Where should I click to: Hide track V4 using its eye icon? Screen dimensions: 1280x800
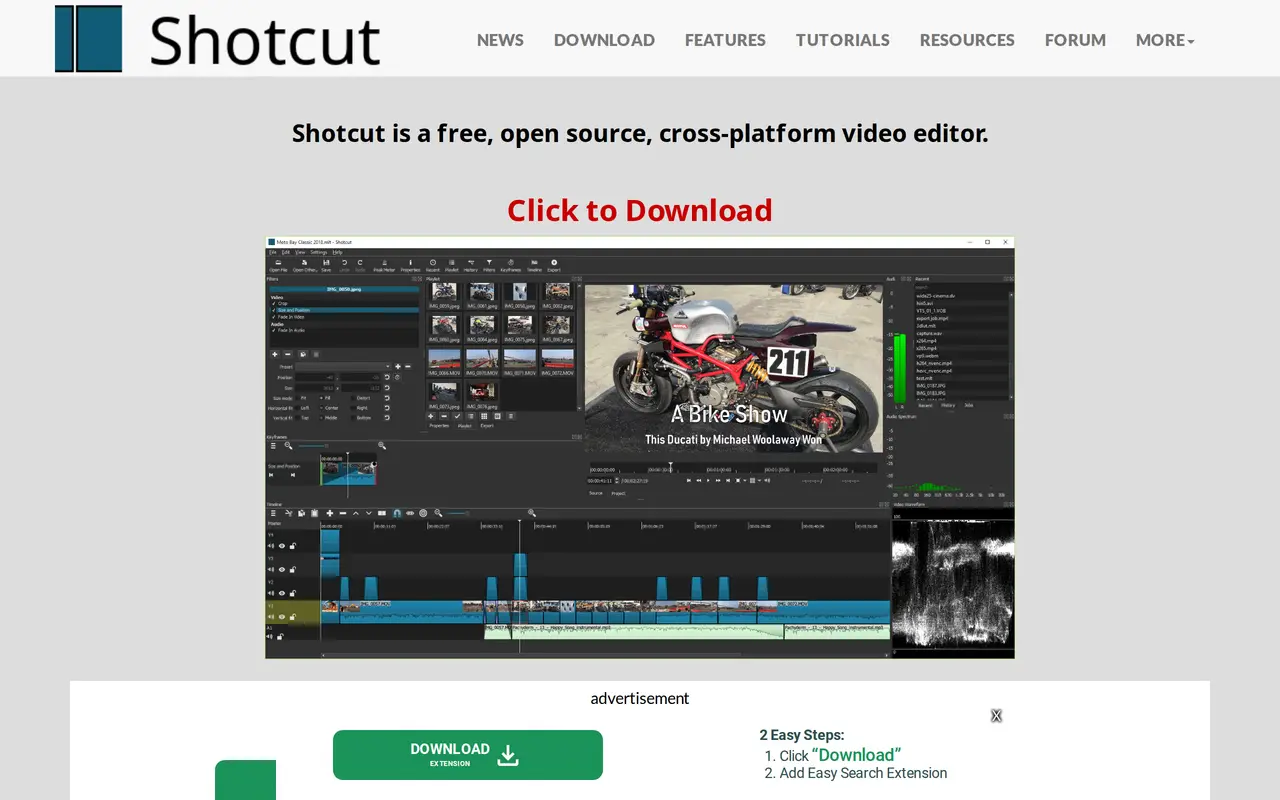coord(282,546)
